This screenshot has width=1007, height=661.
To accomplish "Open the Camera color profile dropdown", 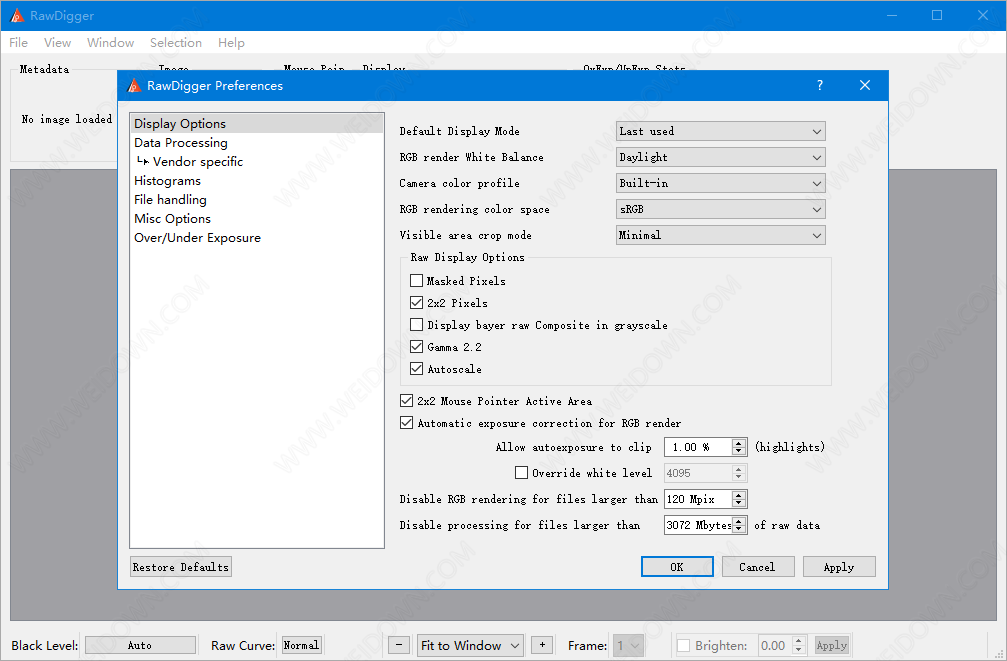I will tap(721, 183).
